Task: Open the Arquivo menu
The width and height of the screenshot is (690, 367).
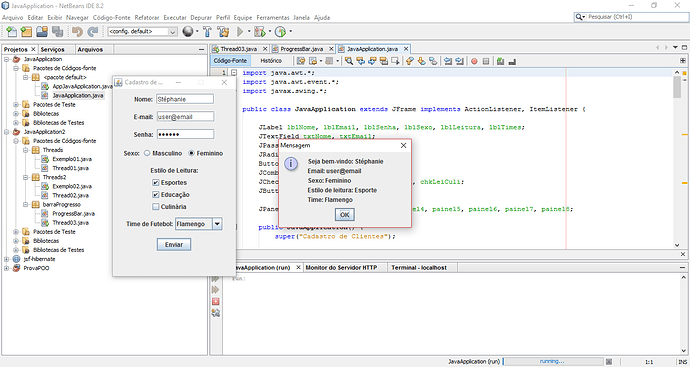Action: (x=13, y=18)
